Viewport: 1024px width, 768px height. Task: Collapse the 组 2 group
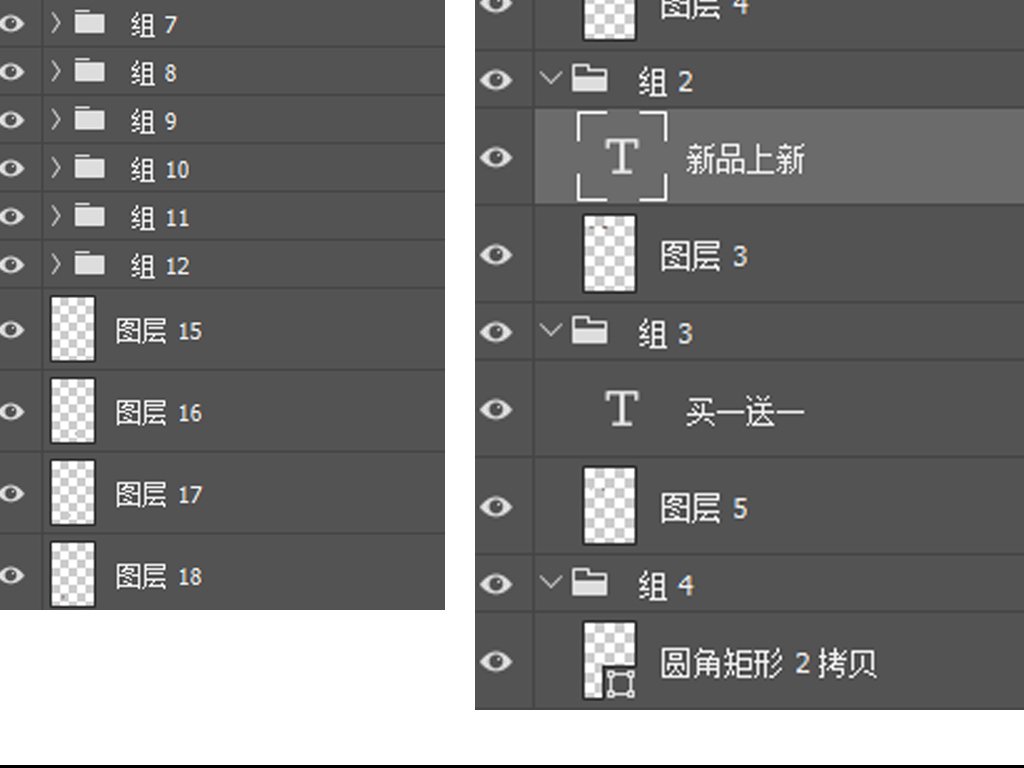(x=550, y=80)
